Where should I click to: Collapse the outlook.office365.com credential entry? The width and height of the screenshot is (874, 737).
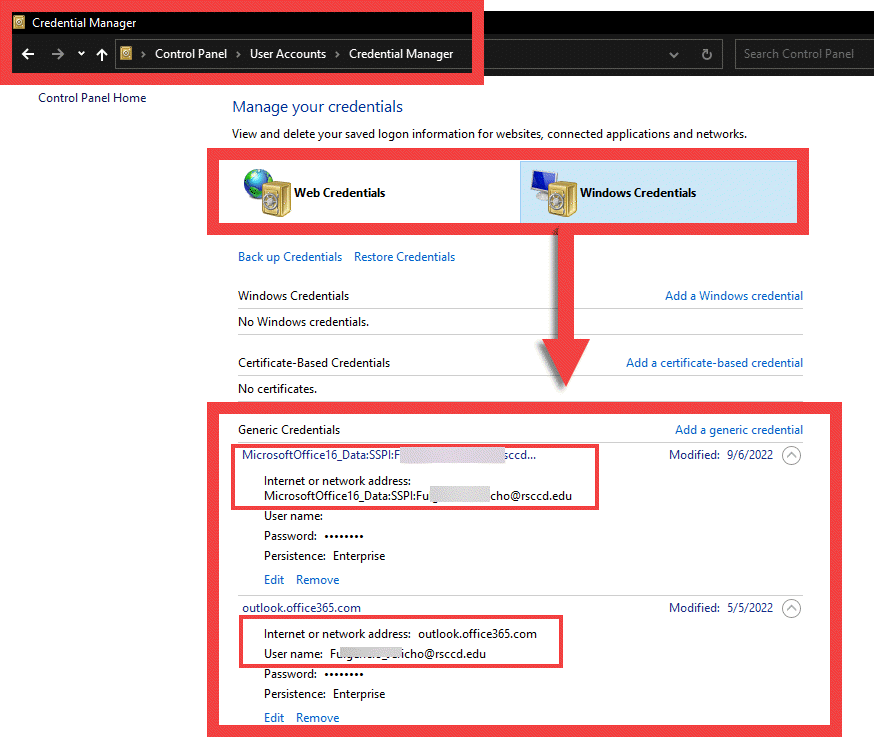click(791, 608)
